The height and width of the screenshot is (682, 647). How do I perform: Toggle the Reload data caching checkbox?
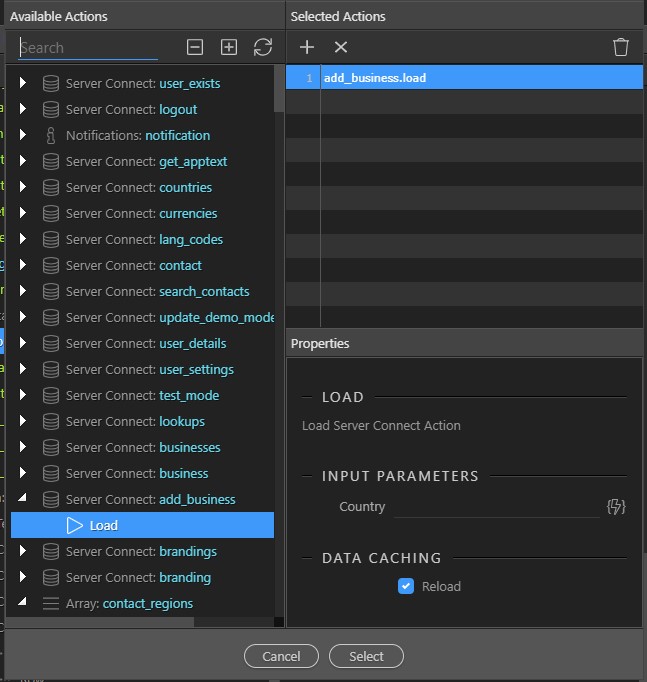pyautogui.click(x=406, y=586)
